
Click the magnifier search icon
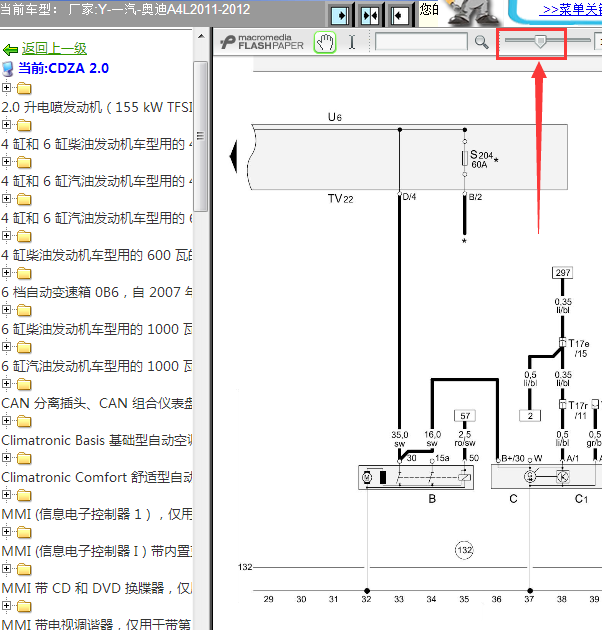pyautogui.click(x=481, y=42)
